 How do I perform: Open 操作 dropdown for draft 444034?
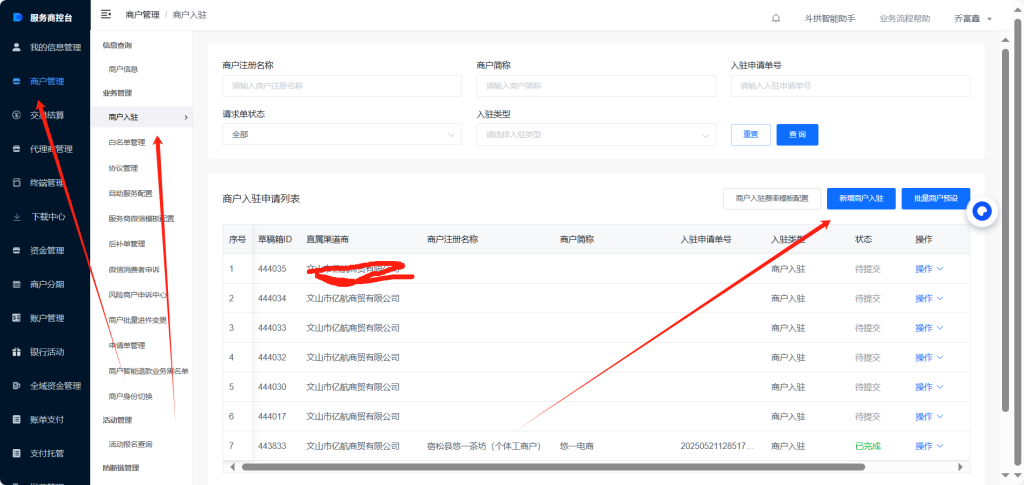pos(929,298)
